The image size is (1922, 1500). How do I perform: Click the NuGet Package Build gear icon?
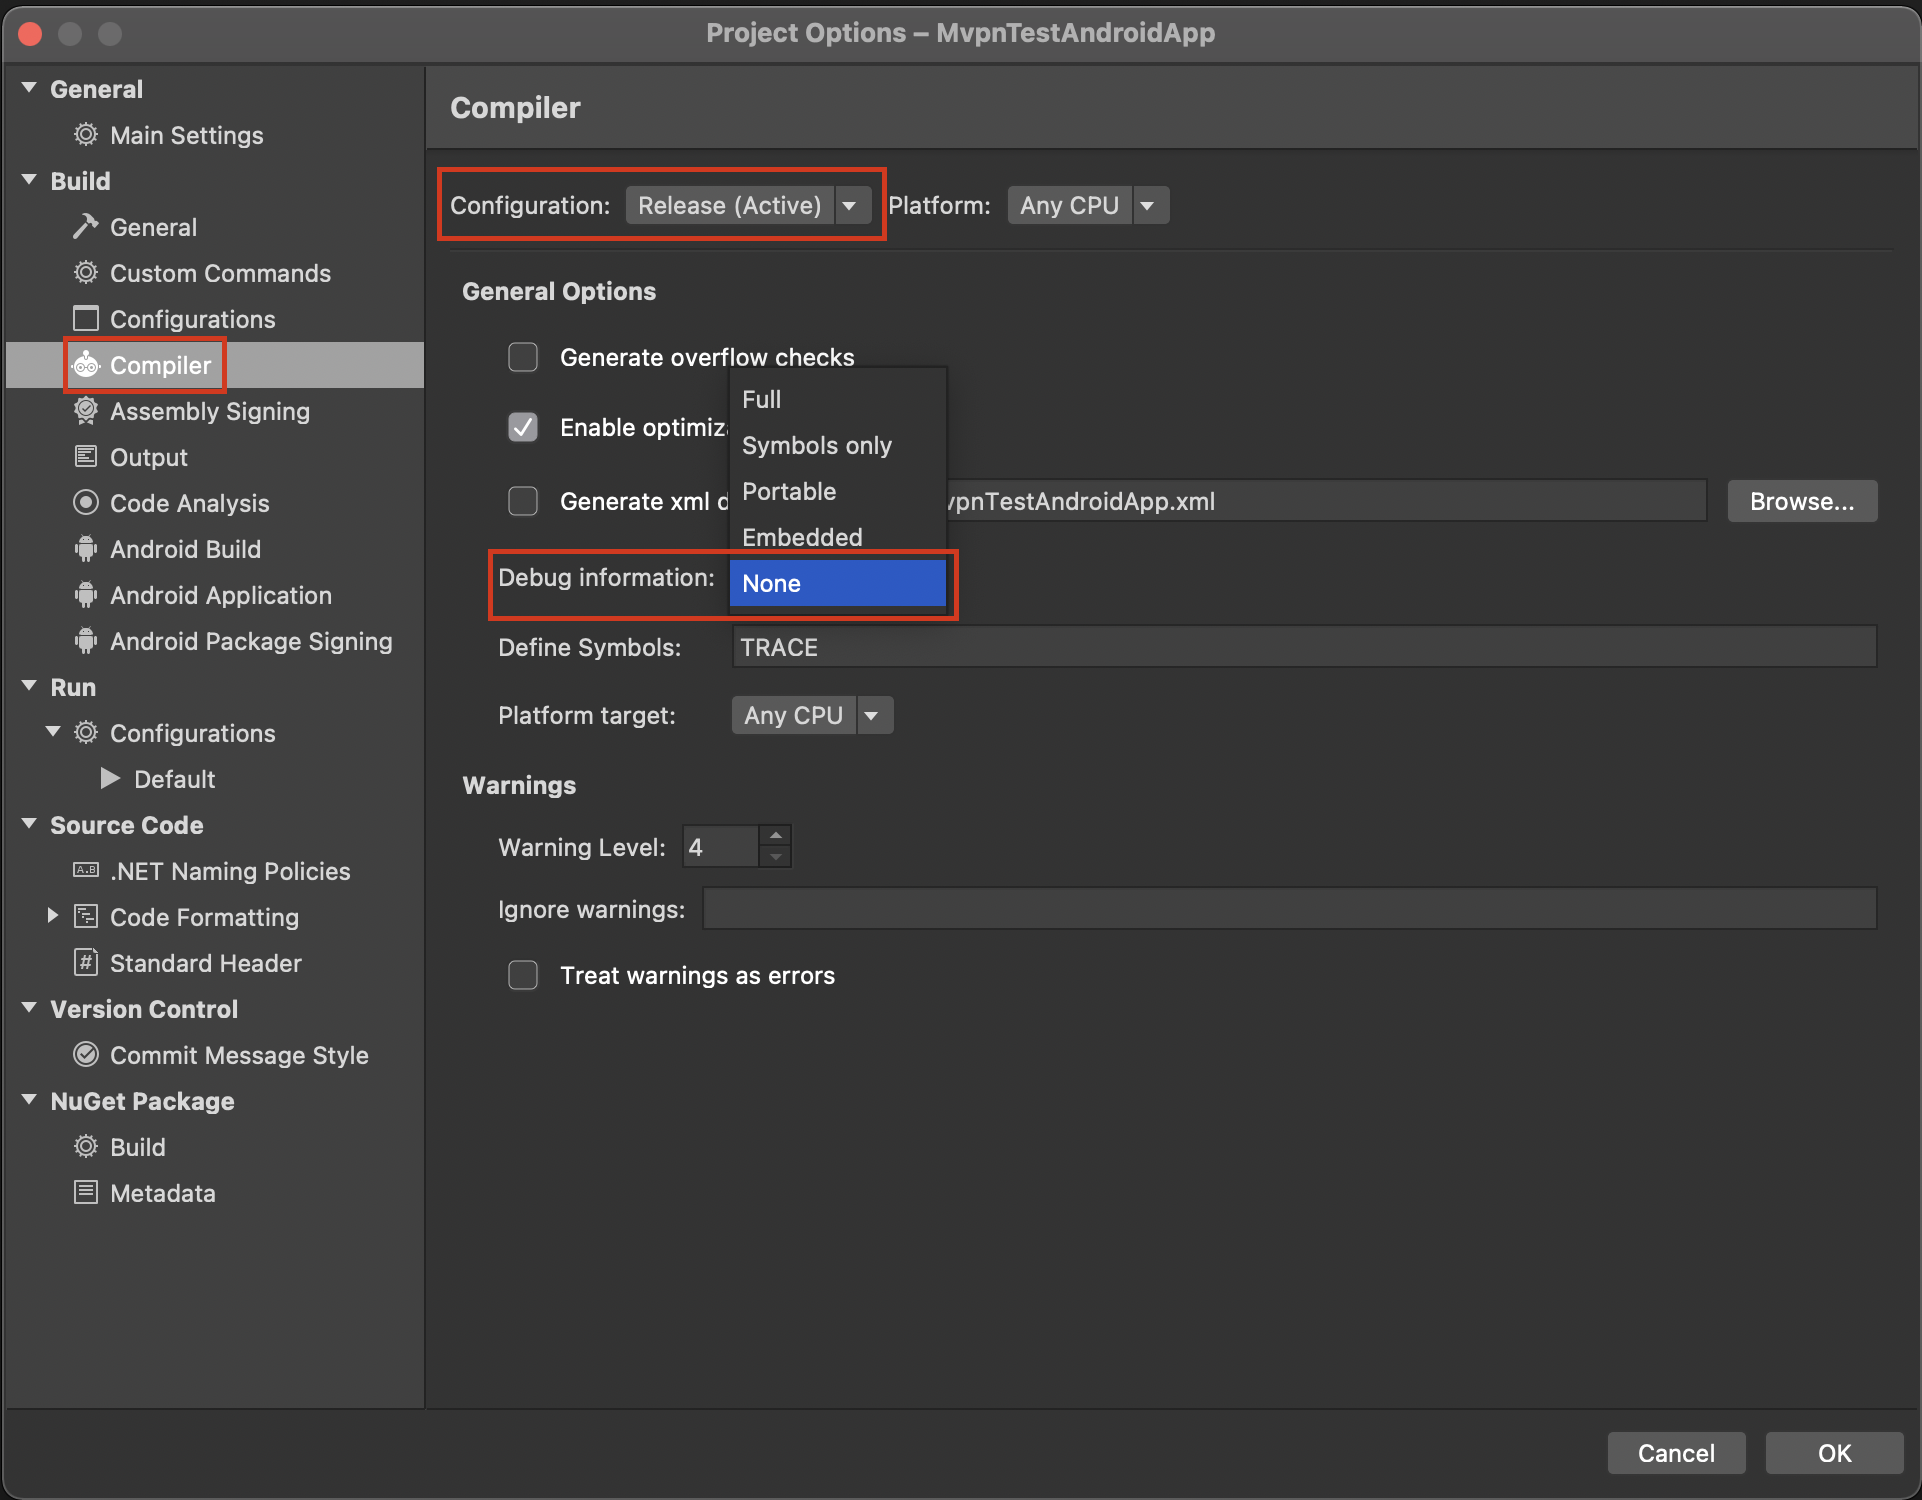click(x=86, y=1146)
